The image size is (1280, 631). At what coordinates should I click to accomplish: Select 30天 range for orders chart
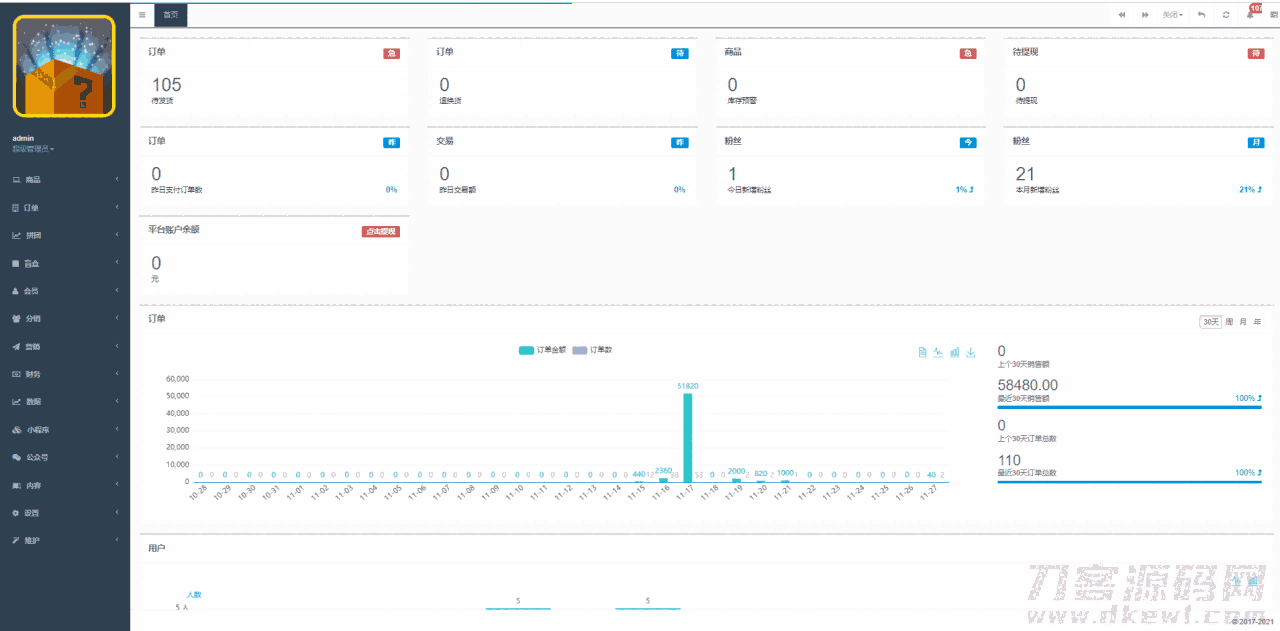click(x=1210, y=322)
